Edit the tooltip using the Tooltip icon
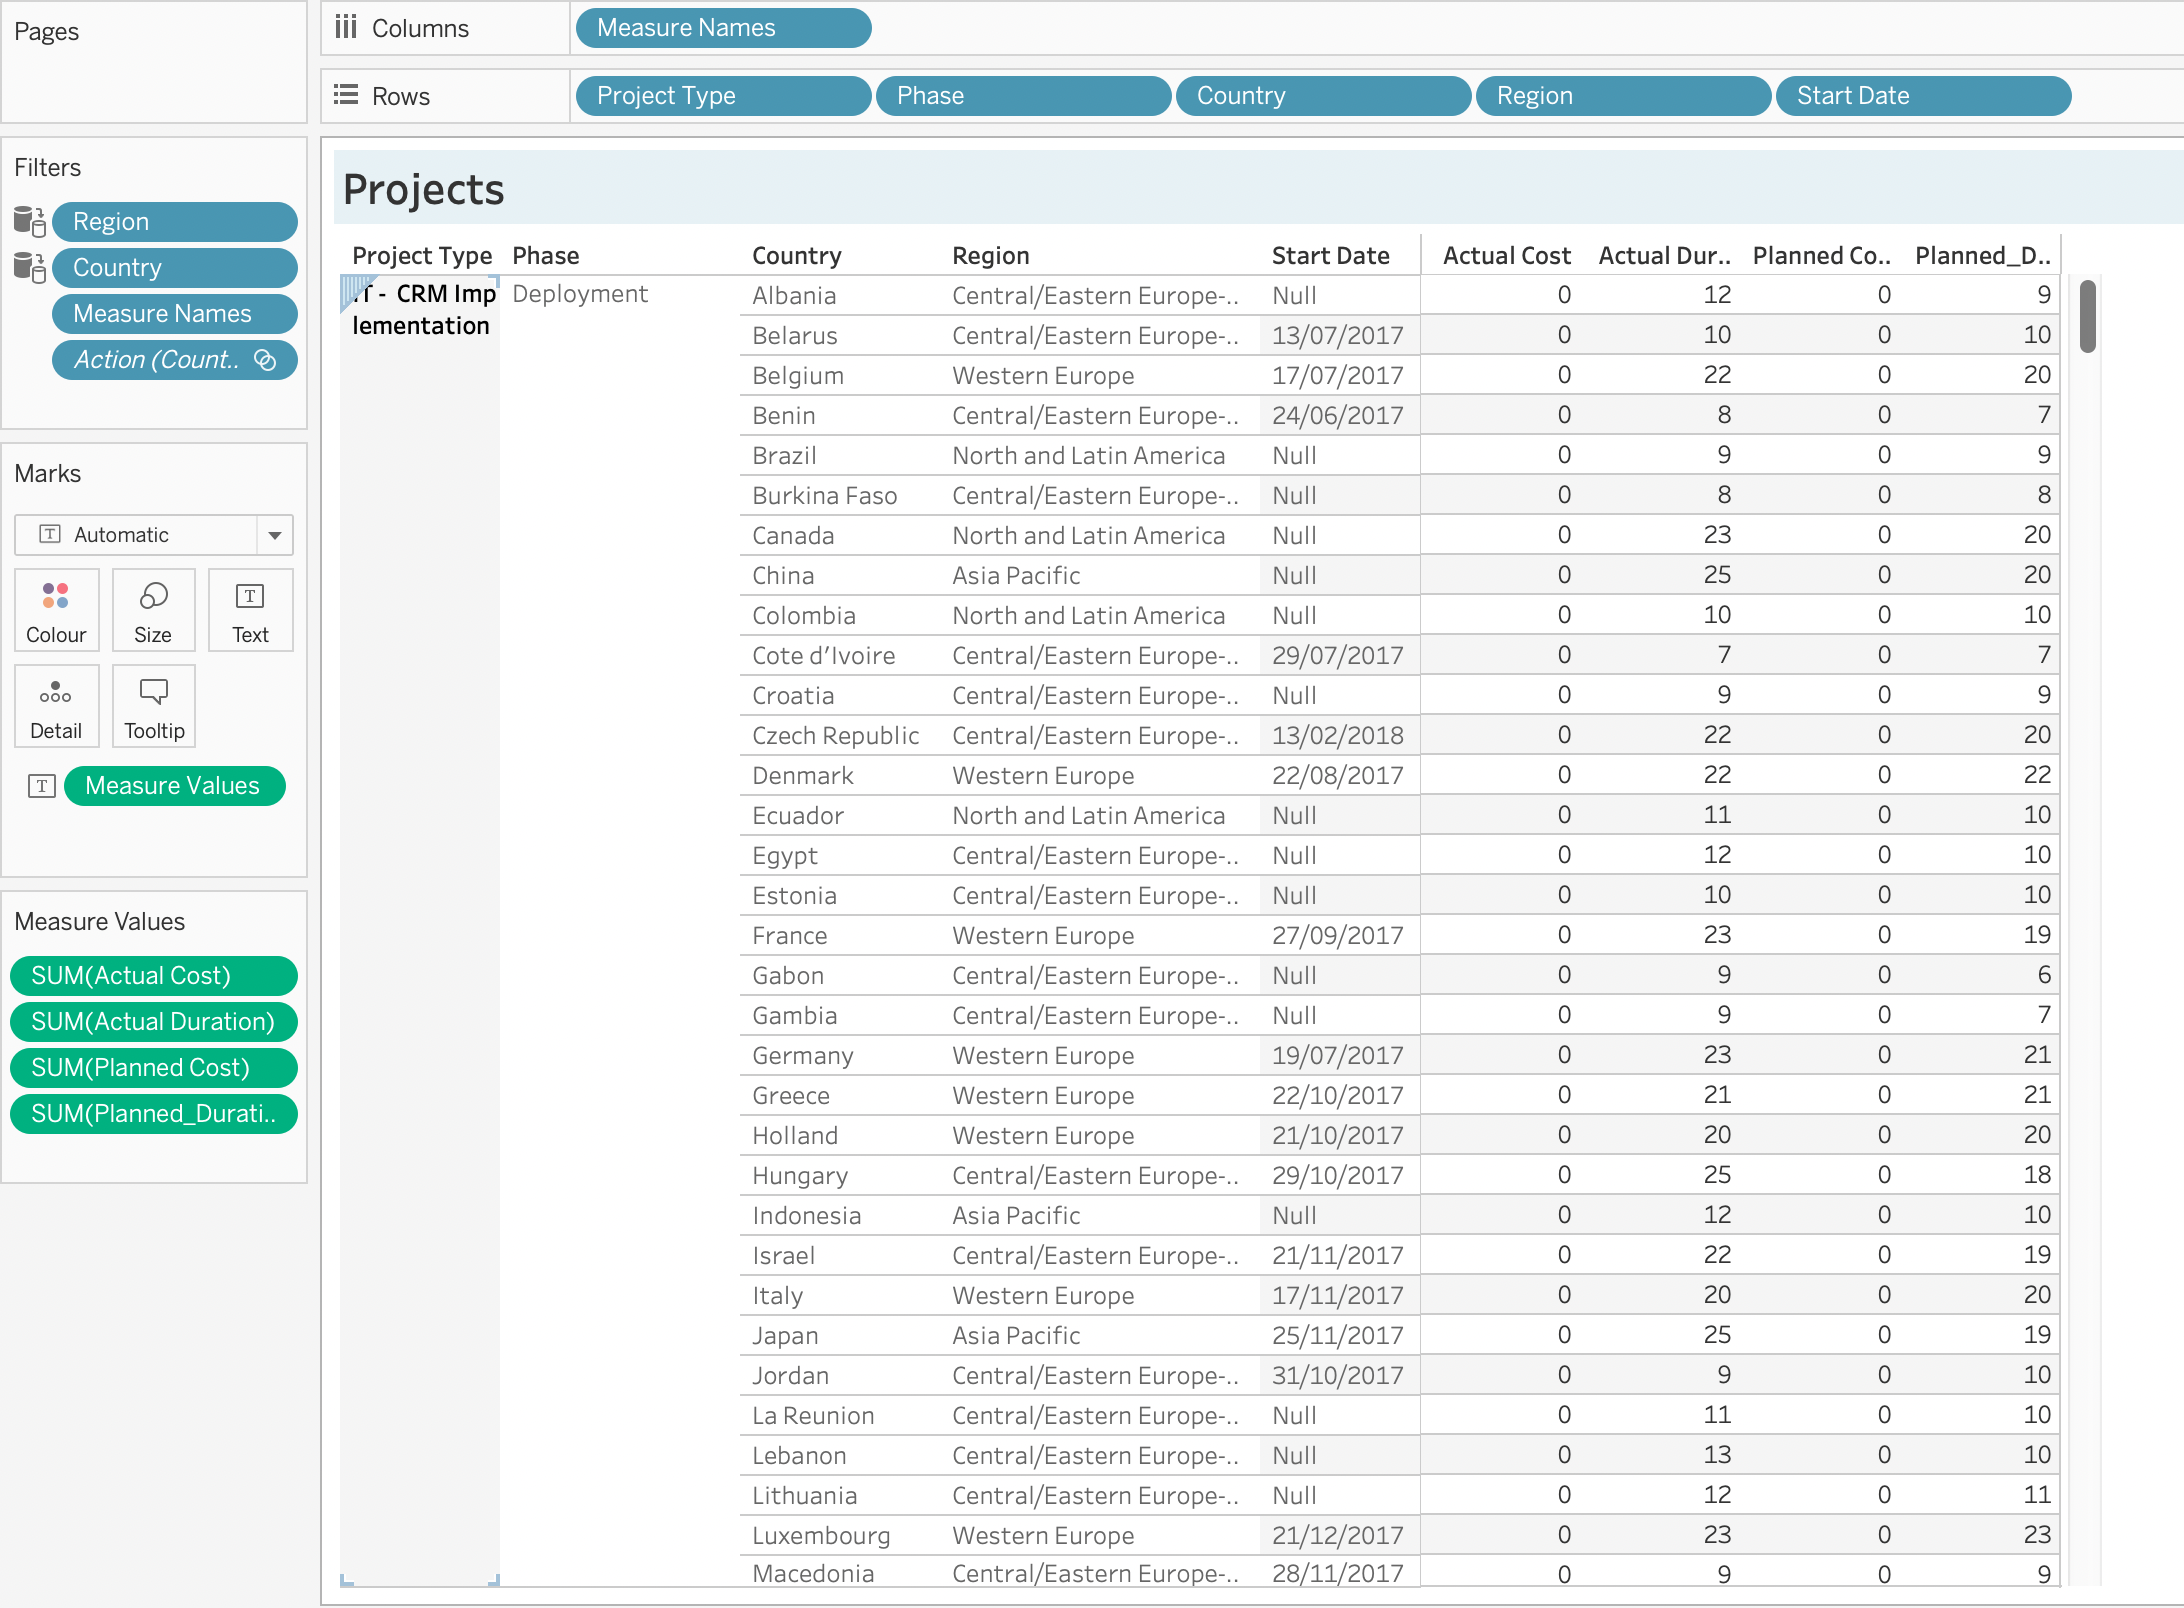This screenshot has height=1608, width=2184. 152,705
